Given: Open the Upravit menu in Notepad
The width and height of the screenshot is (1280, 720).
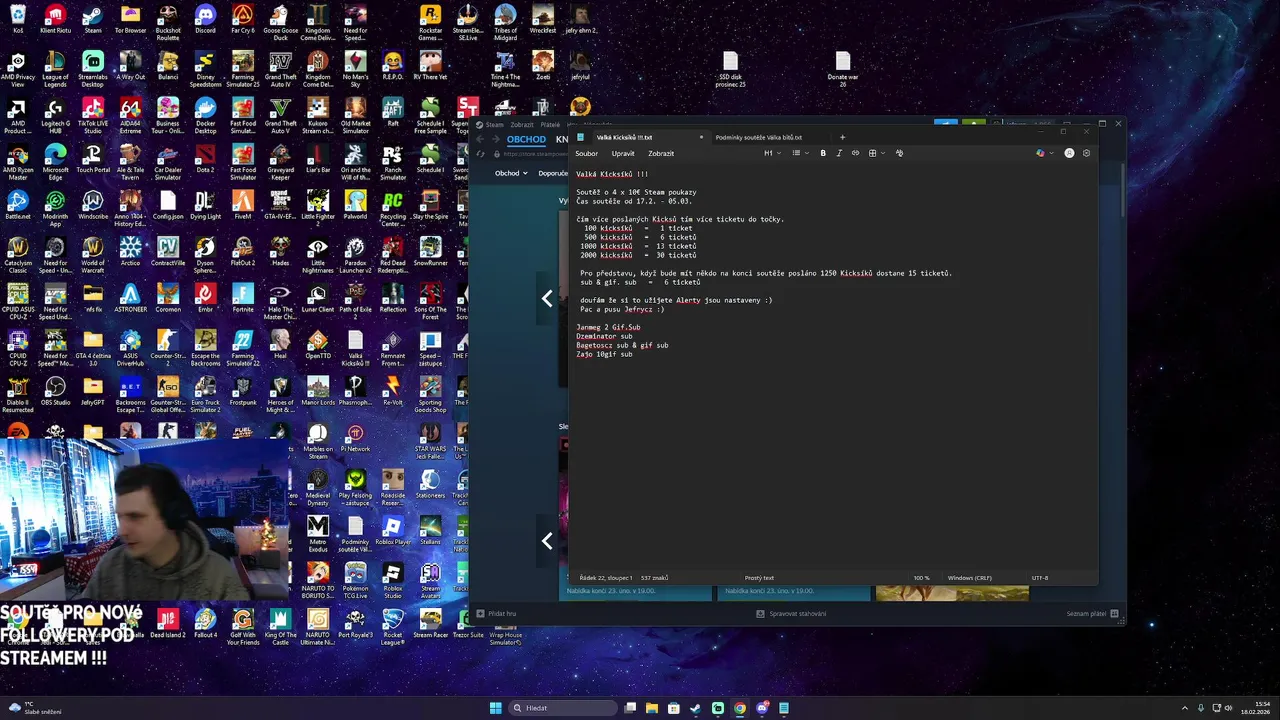Looking at the screenshot, I should tap(623, 153).
